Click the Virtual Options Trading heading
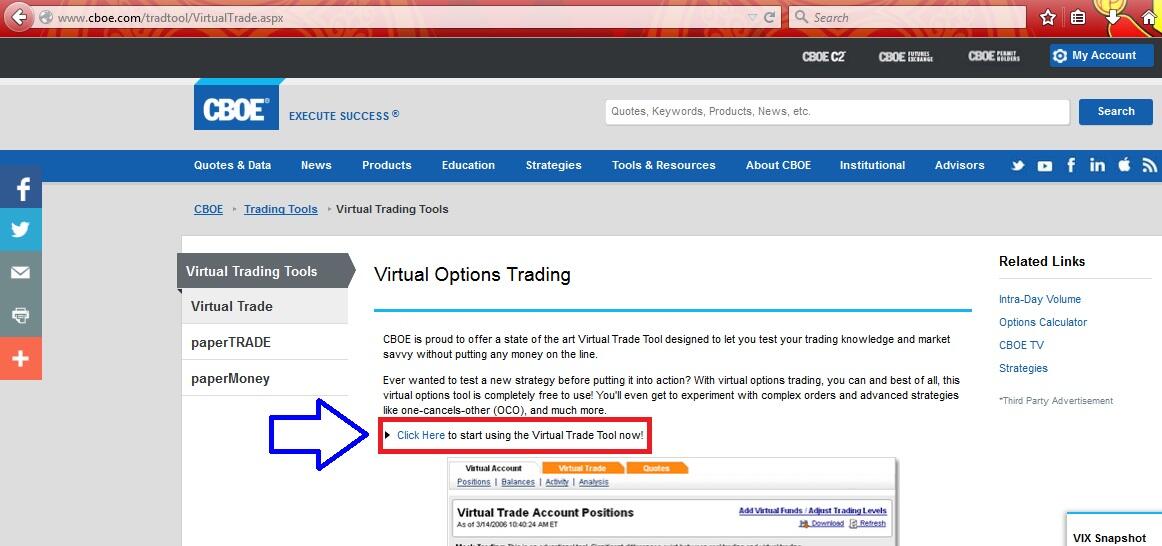Screen dimensions: 1162x546 [472, 275]
